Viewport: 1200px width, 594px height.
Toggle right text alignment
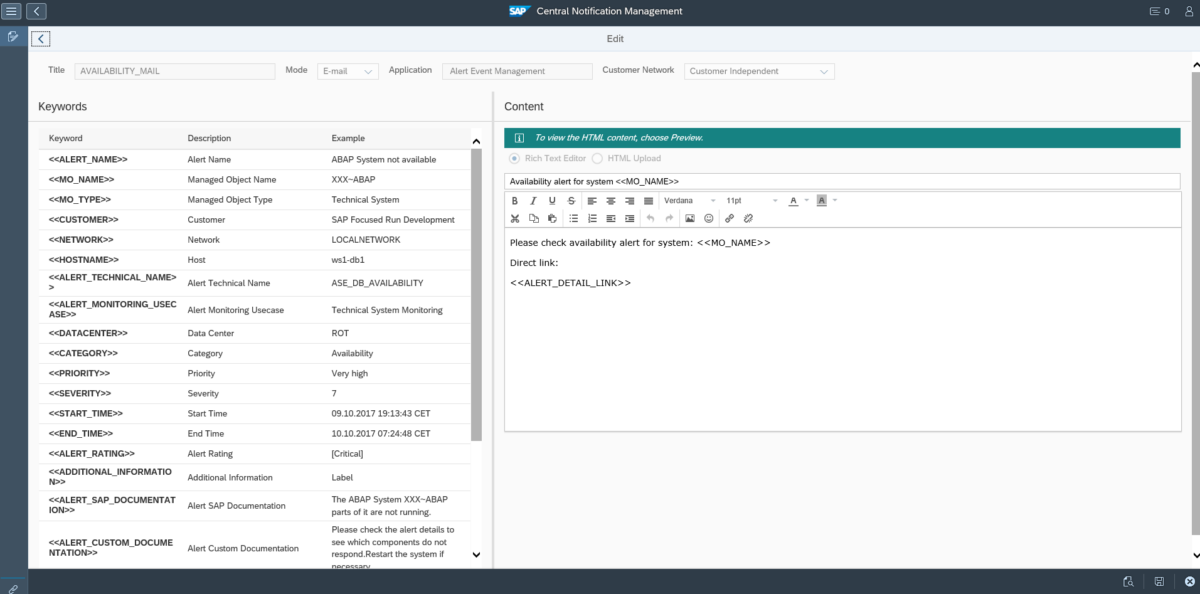[629, 200]
